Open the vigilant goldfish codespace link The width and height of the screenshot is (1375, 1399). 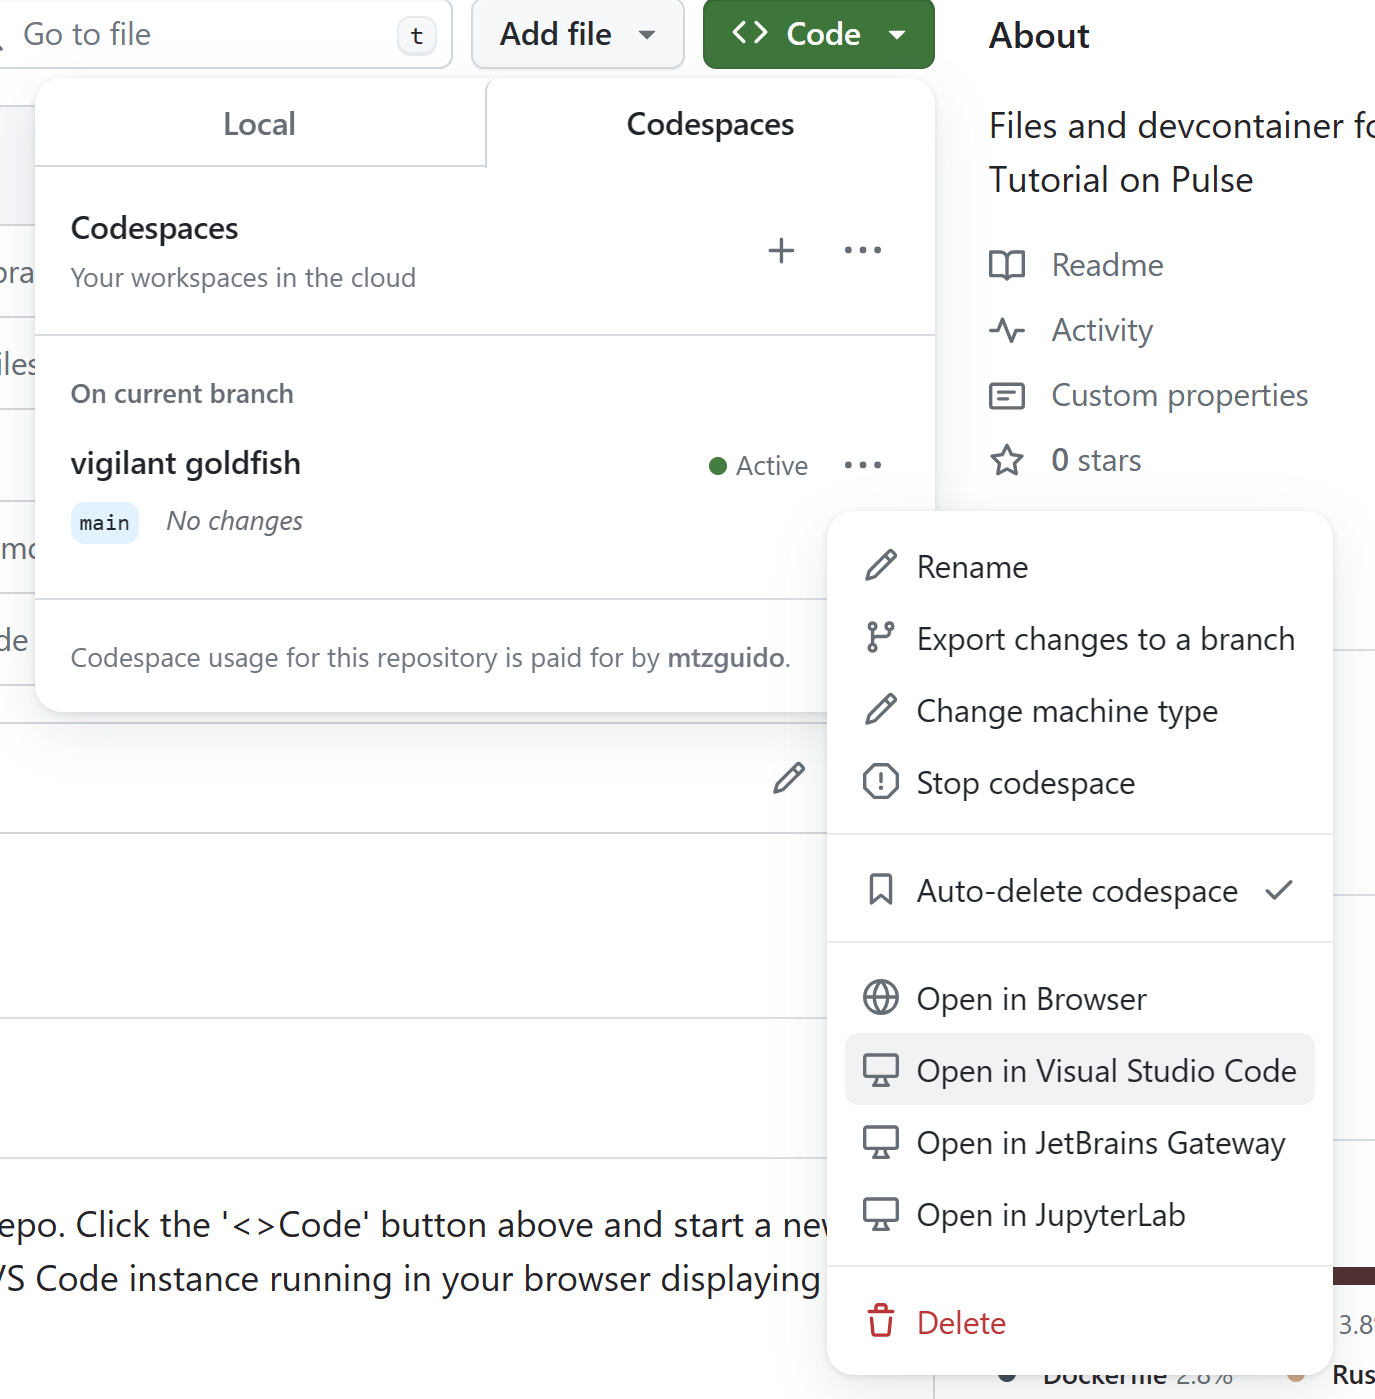coord(186,463)
